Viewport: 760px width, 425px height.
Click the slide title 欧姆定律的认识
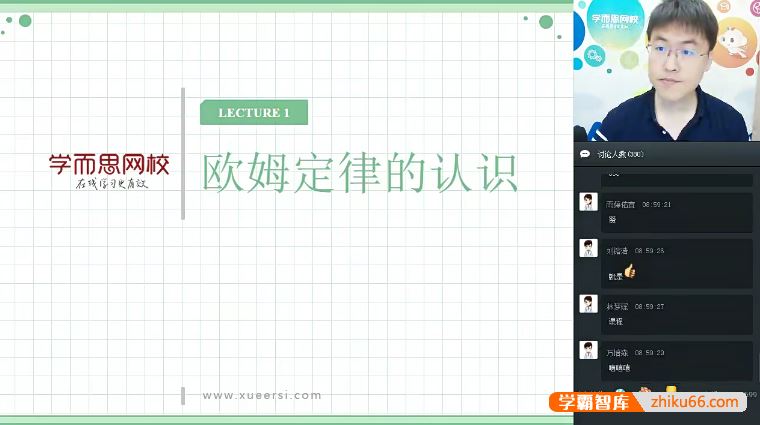point(360,173)
